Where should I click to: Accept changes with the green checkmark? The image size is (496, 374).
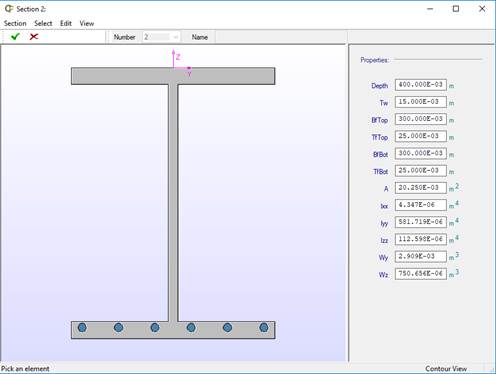pyautogui.click(x=15, y=37)
